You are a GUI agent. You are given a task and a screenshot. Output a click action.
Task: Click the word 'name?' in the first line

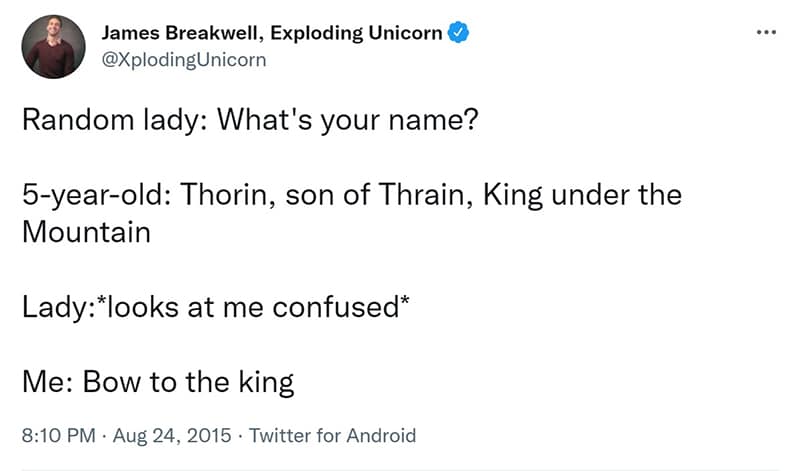click(433, 120)
